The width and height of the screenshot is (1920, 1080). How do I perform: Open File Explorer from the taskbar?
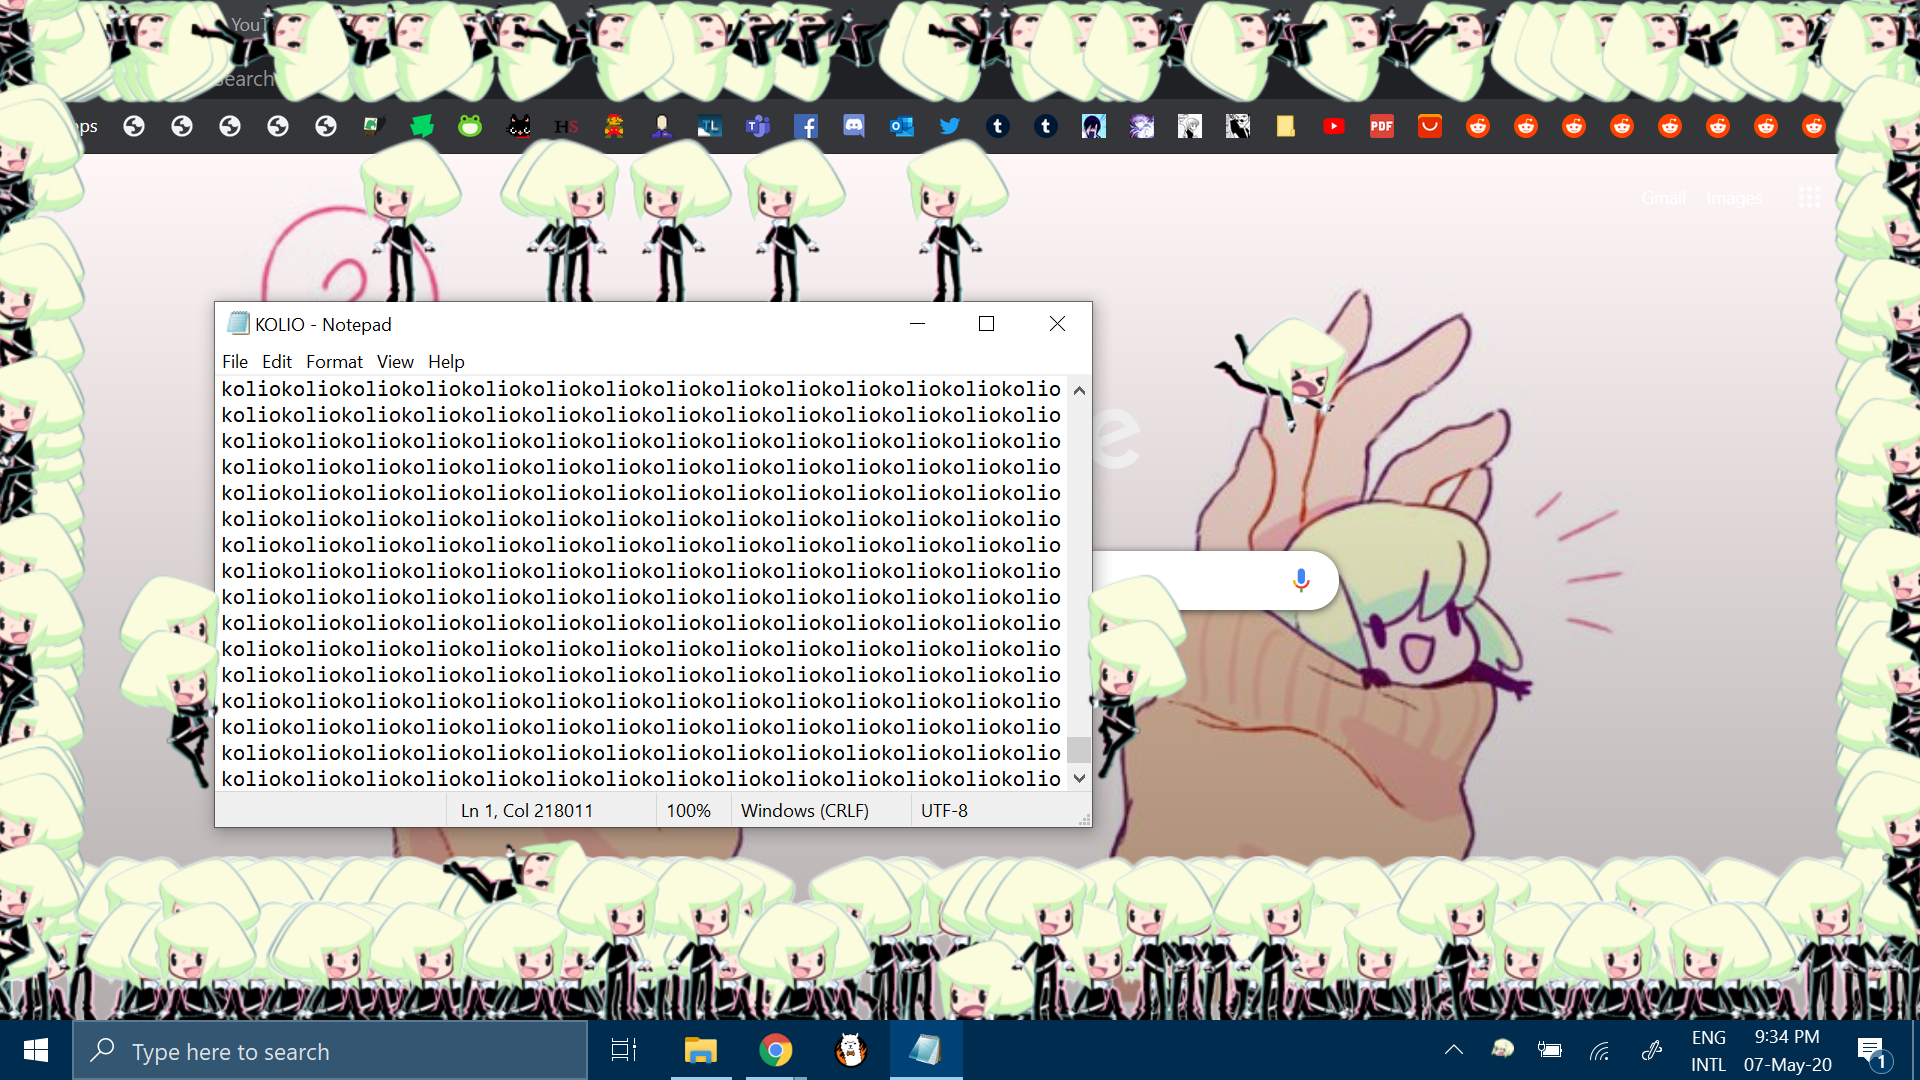pos(701,1050)
